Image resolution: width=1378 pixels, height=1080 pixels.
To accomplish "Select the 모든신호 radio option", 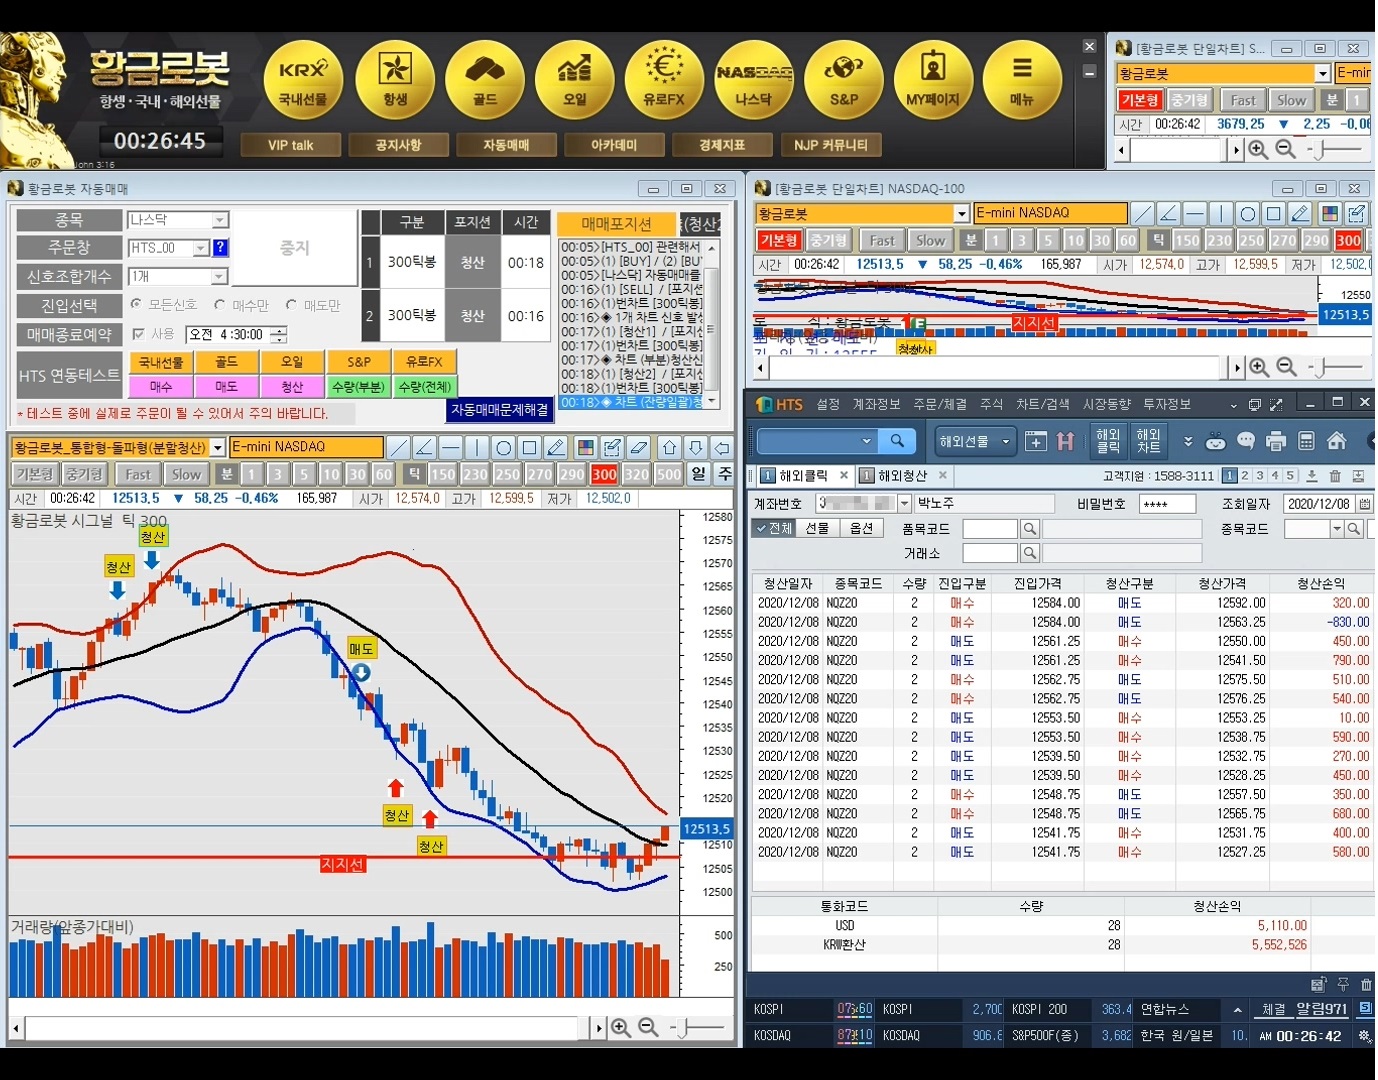I will point(137,304).
